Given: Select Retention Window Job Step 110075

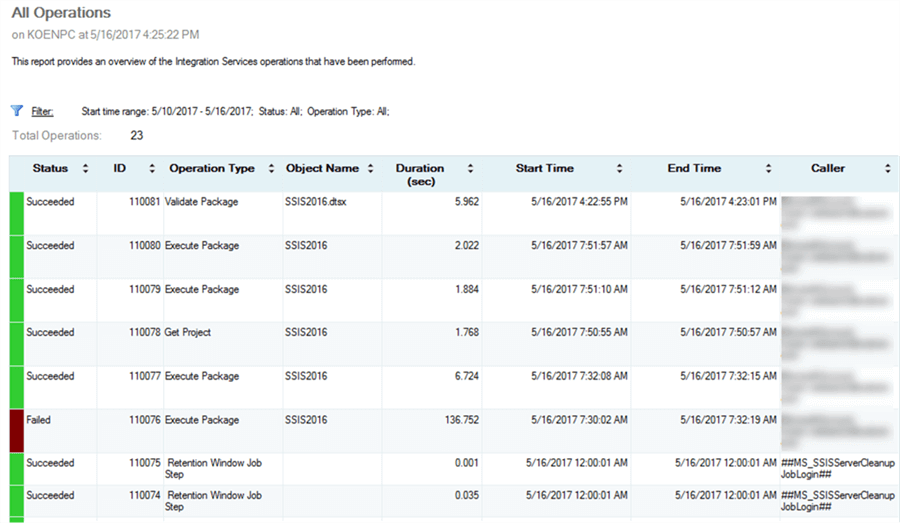Looking at the screenshot, I should point(214,463).
